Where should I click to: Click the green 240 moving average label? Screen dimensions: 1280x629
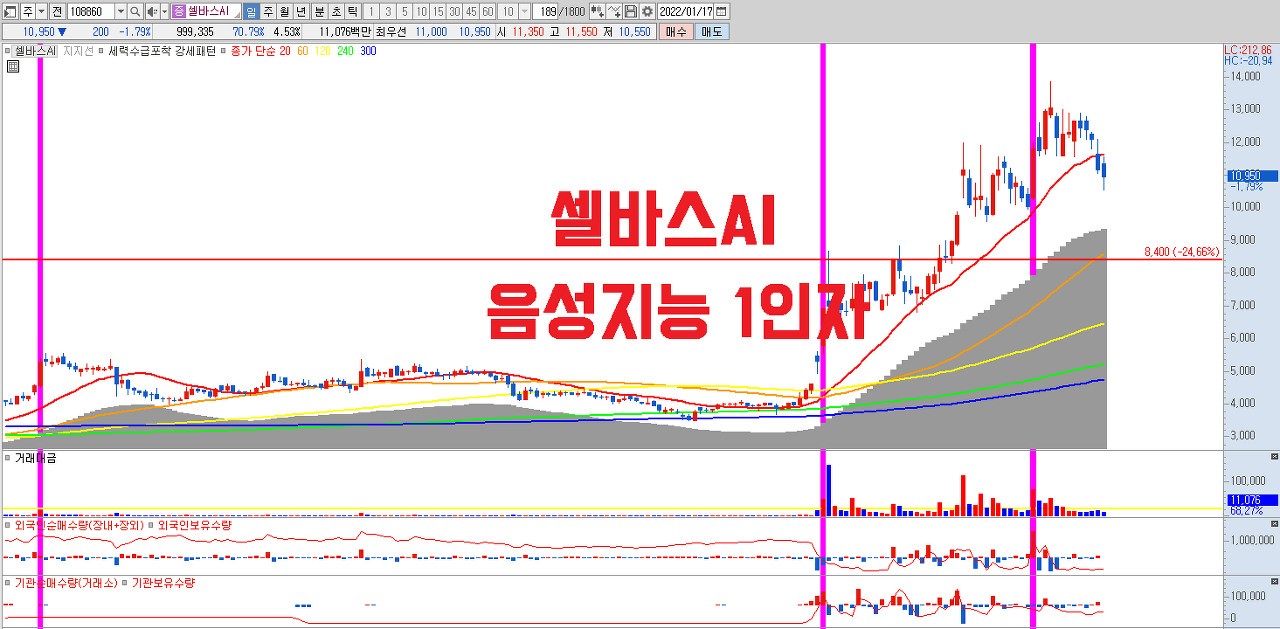coord(346,50)
